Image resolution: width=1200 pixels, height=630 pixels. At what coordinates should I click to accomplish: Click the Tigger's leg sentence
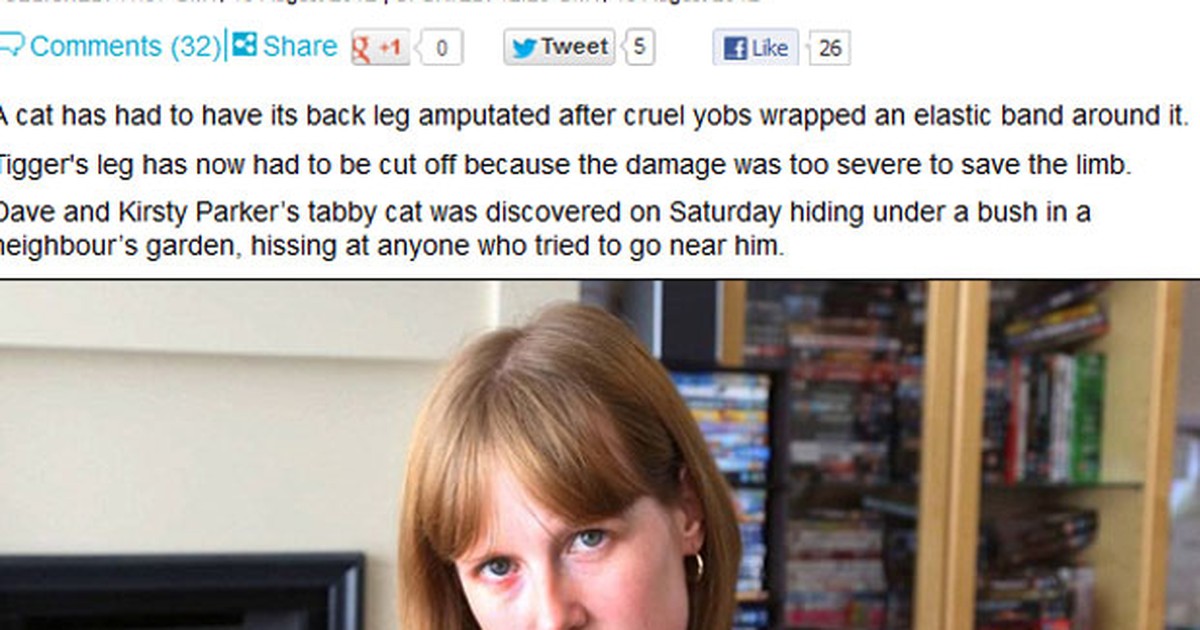click(565, 165)
